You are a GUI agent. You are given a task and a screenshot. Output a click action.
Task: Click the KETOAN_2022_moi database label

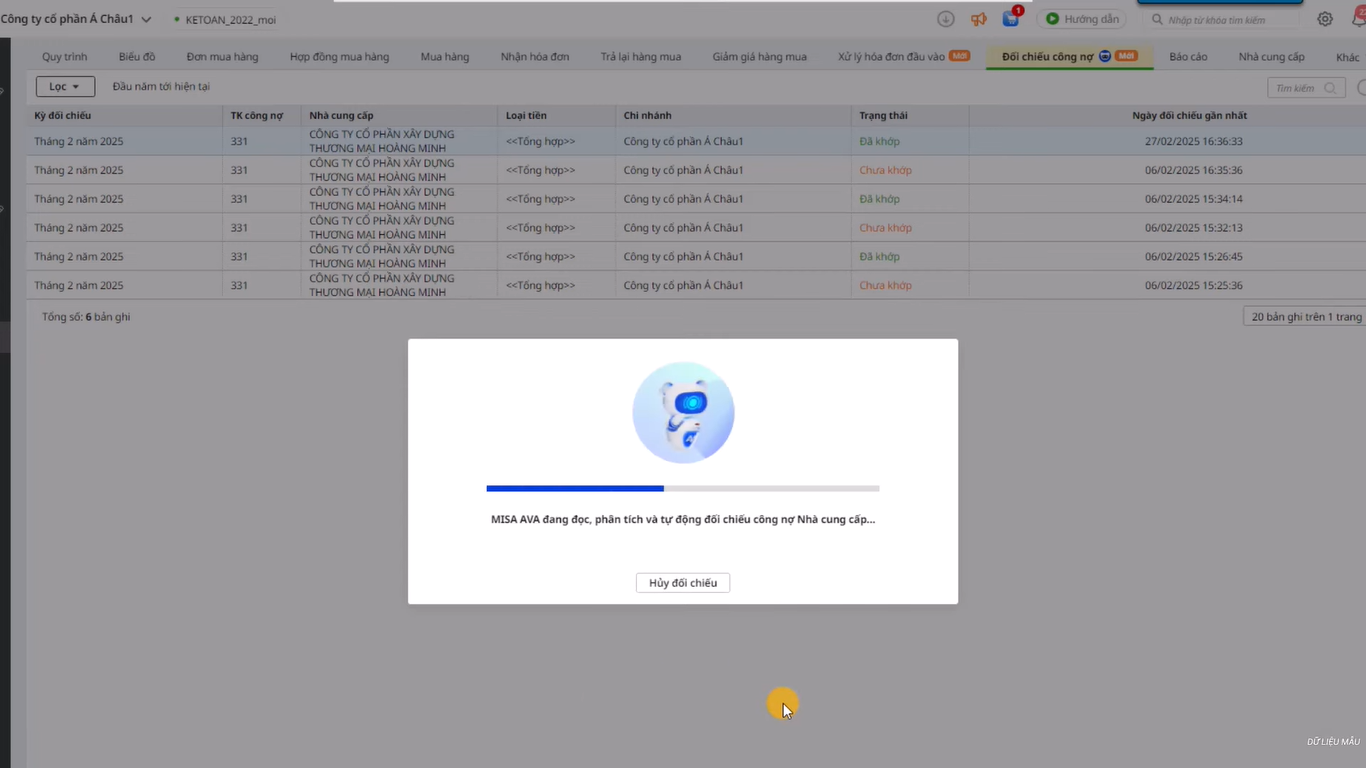[230, 20]
